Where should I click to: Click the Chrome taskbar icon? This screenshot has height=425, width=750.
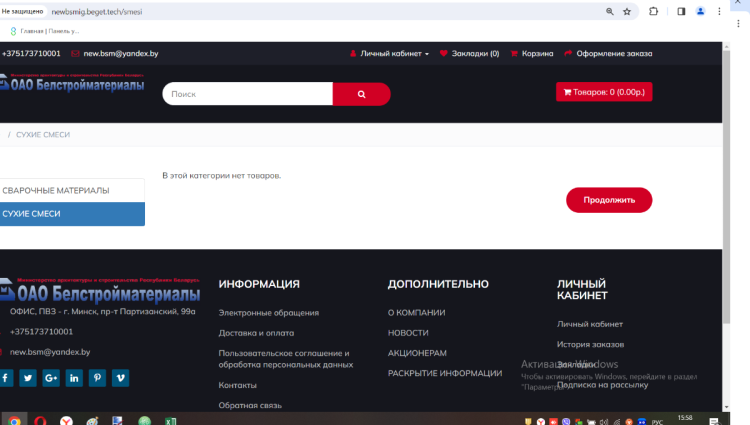[14, 421]
